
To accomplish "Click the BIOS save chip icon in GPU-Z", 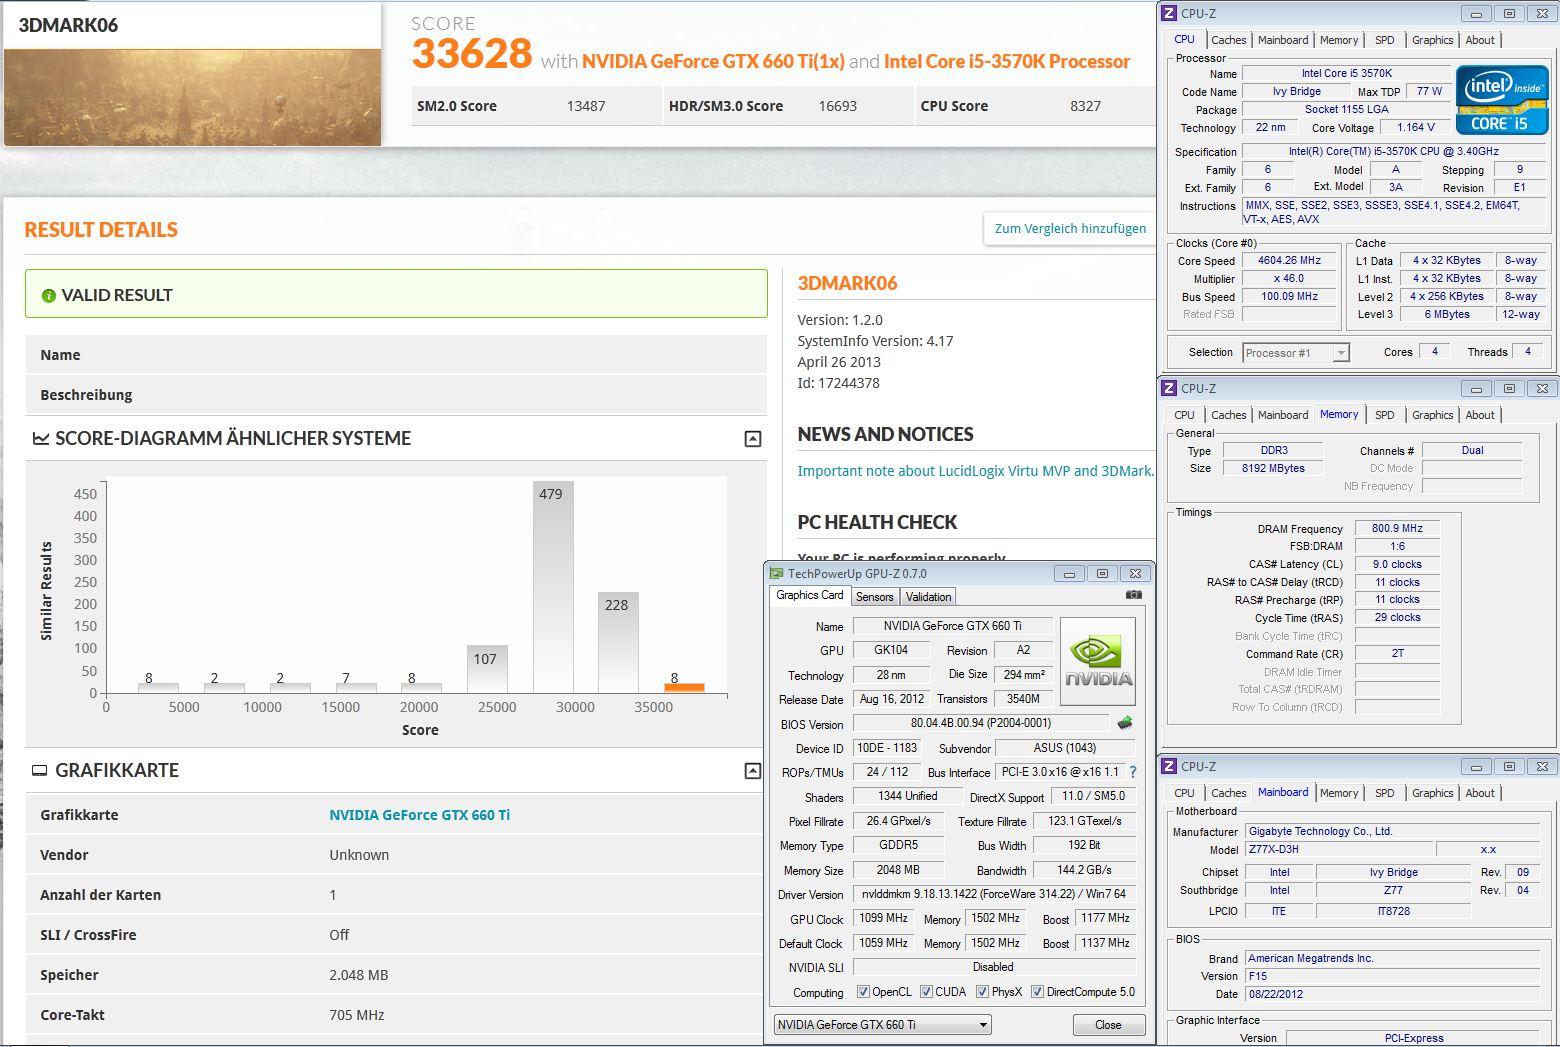I will (x=1125, y=723).
